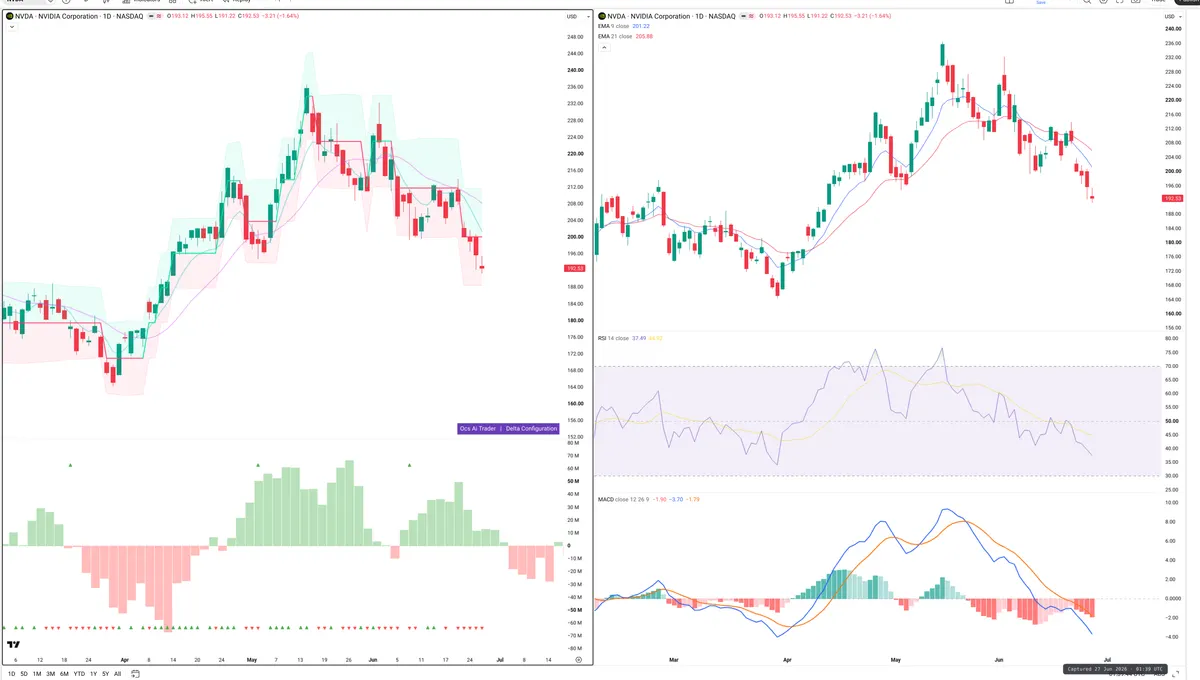Screen dimensions: 1200x680
Task: Click the 205.88 EMA 21 value
Action: [x=644, y=36]
